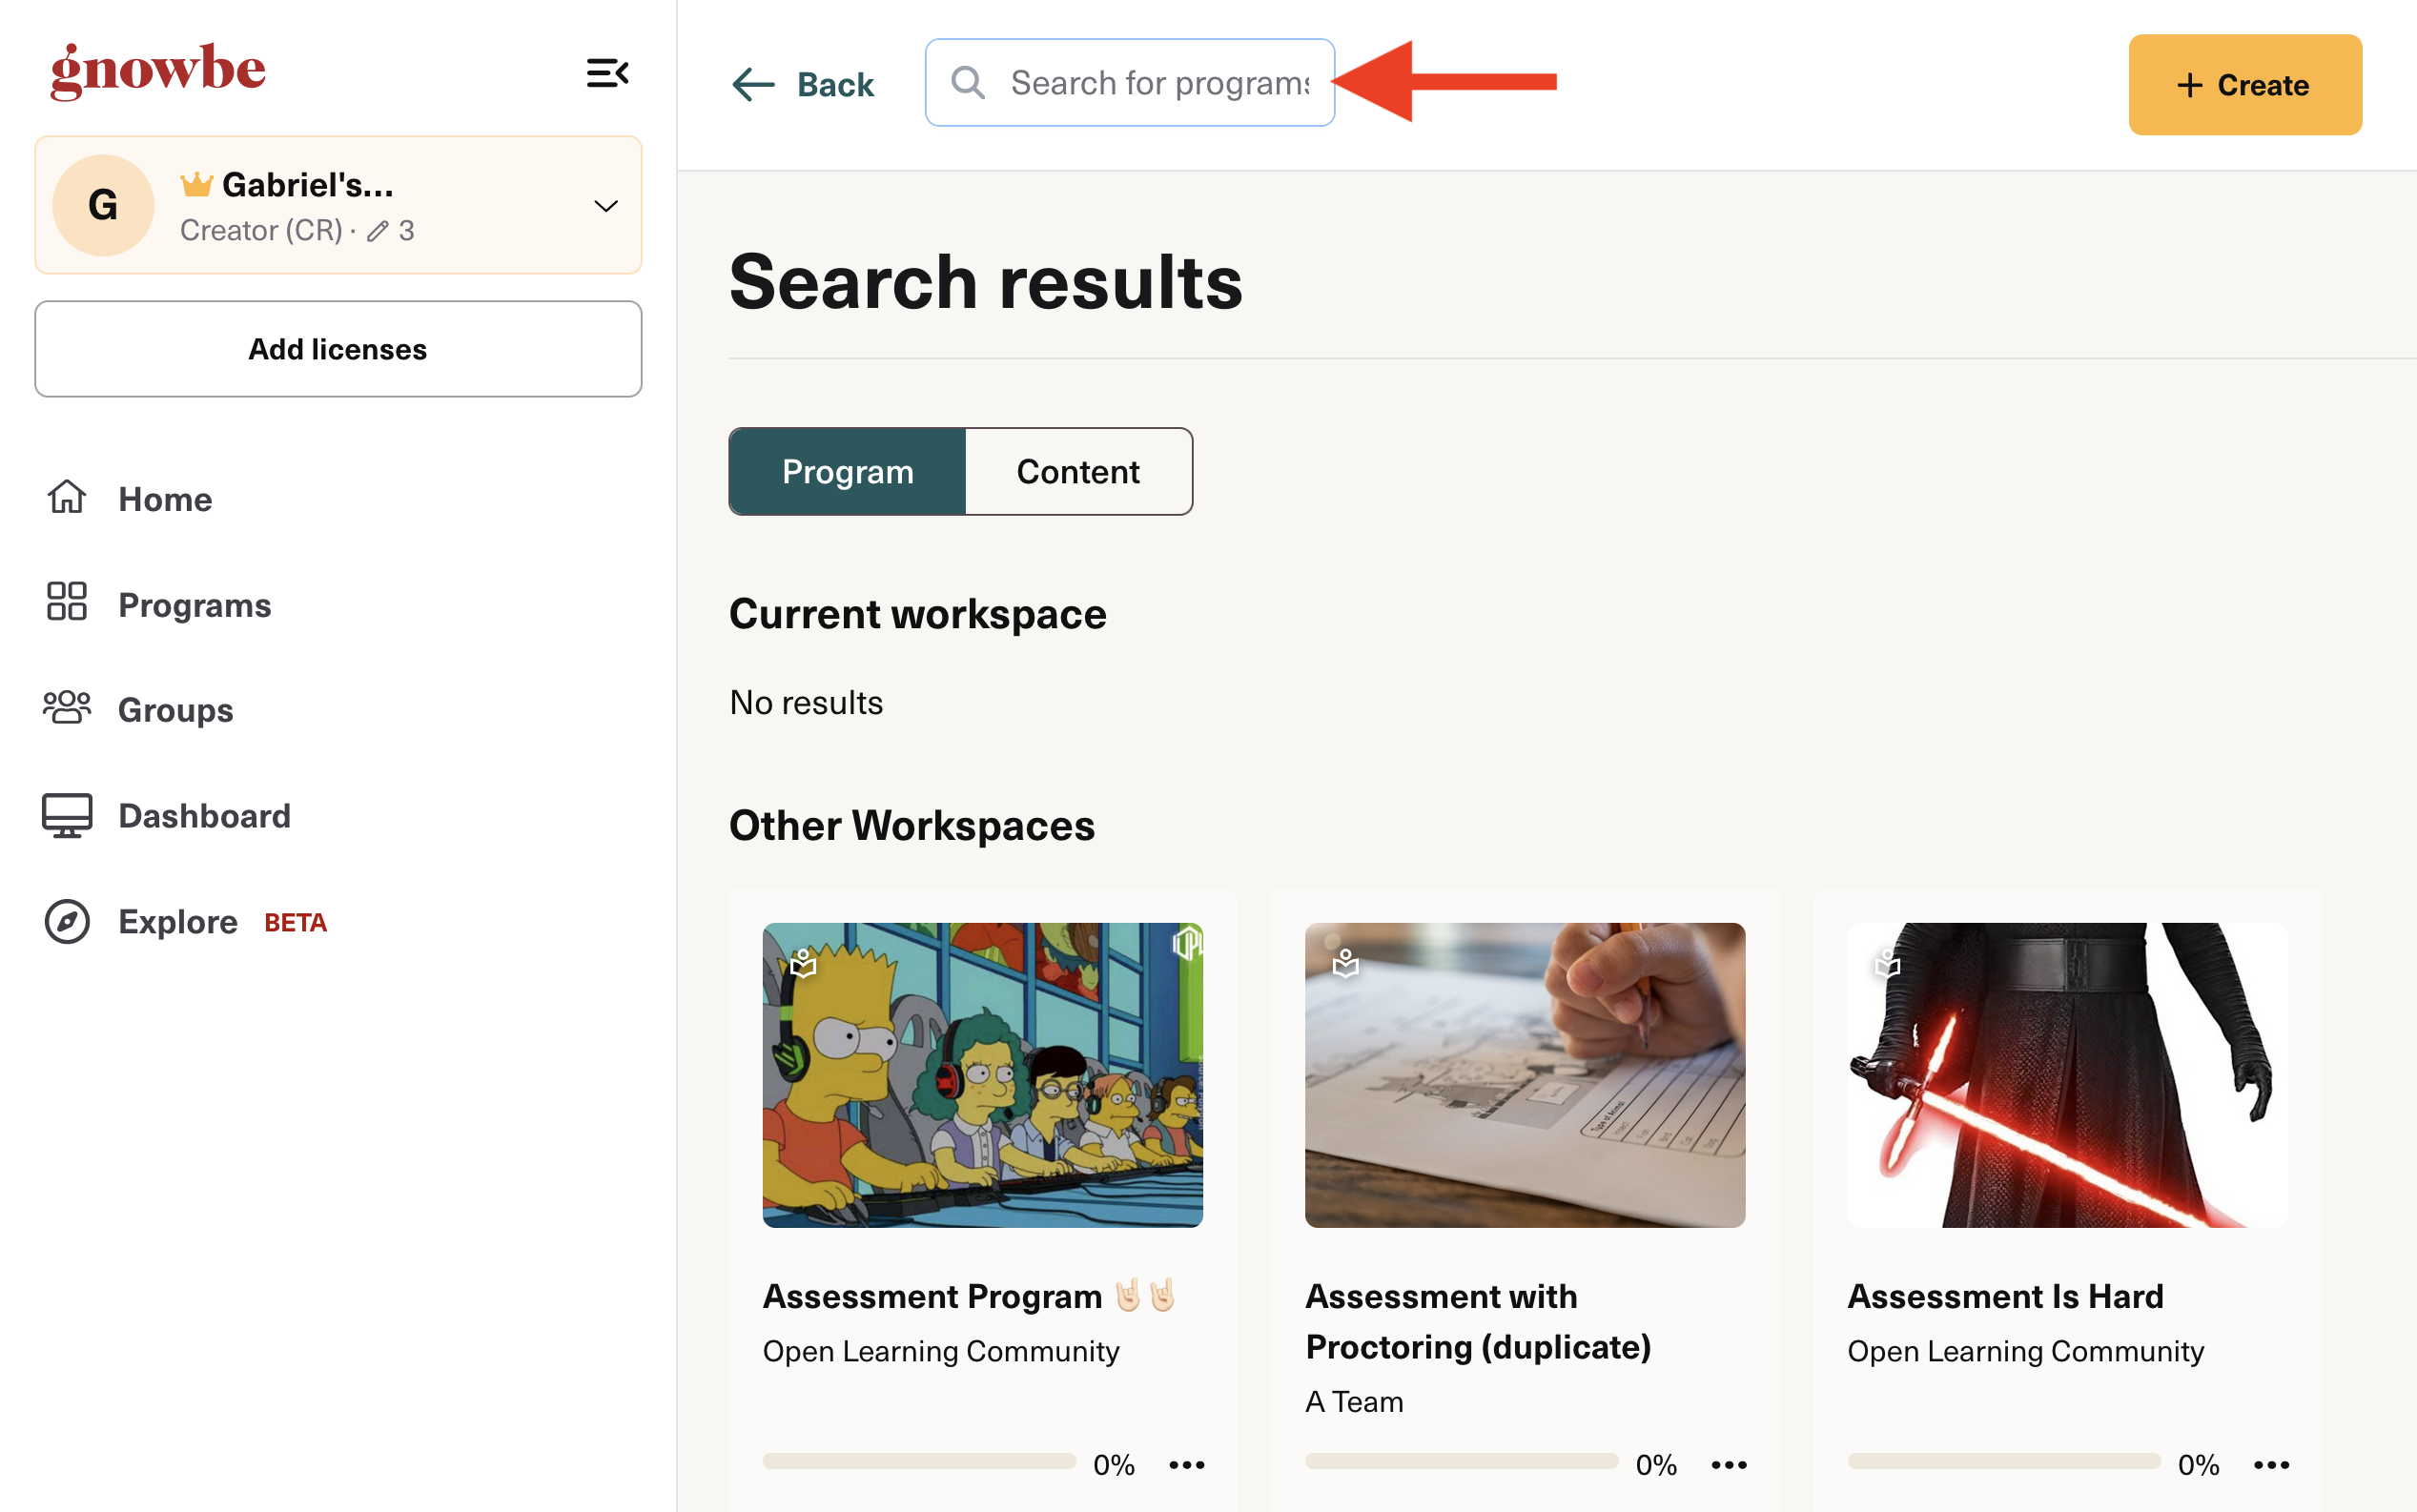Click the gnowbe logo
The height and width of the screenshot is (1512, 2417).
pyautogui.click(x=158, y=70)
